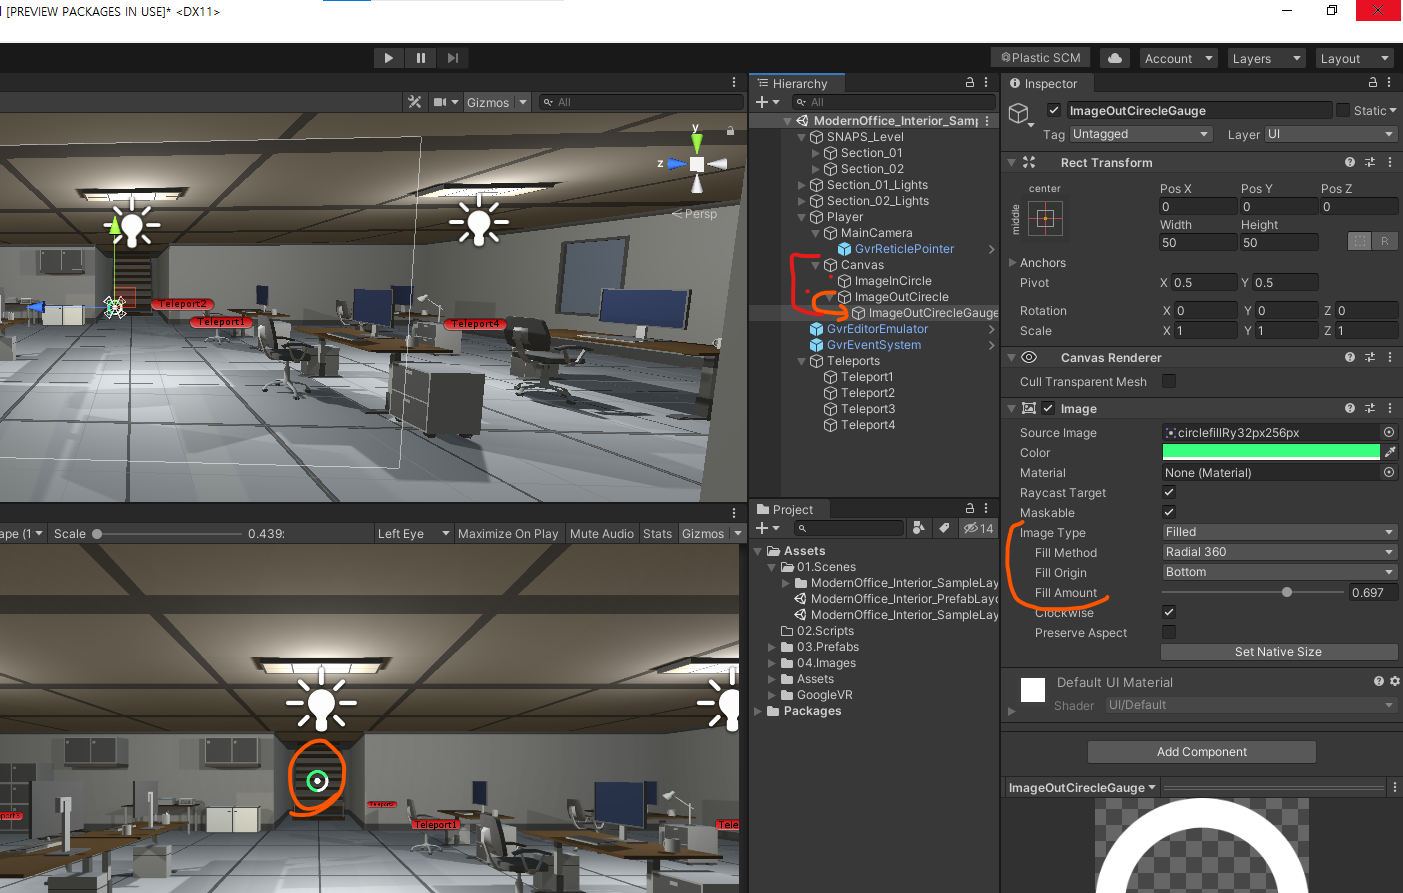Open scene view tools settings icon
Image resolution: width=1403 pixels, height=893 pixels.
pos(415,102)
